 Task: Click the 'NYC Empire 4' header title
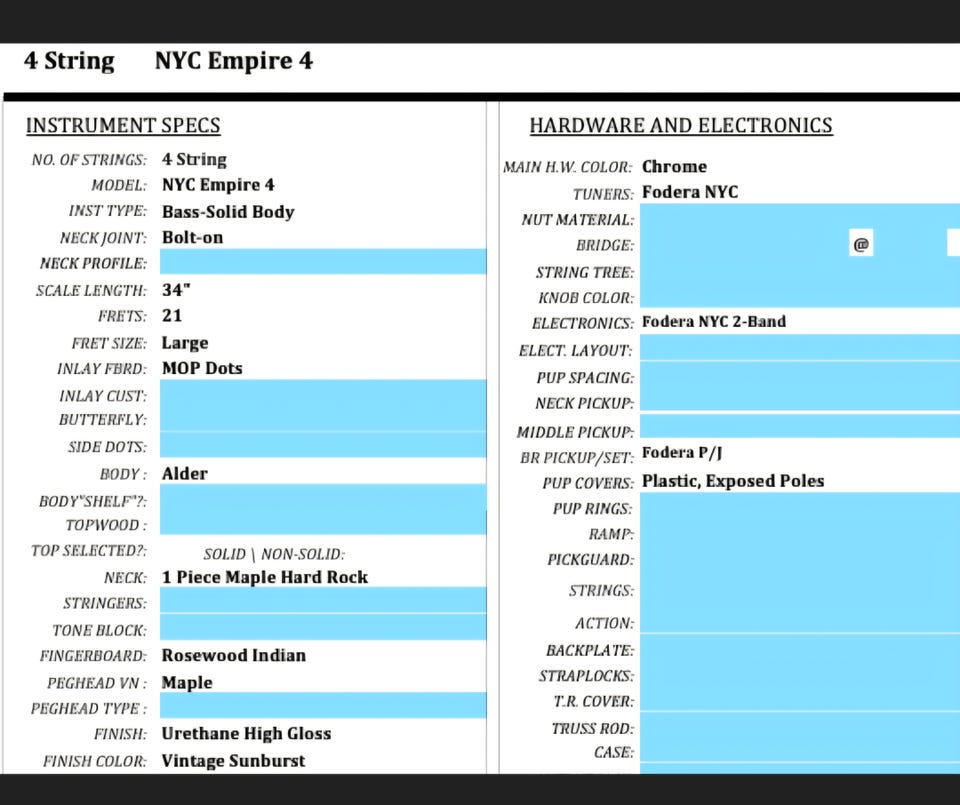[234, 61]
